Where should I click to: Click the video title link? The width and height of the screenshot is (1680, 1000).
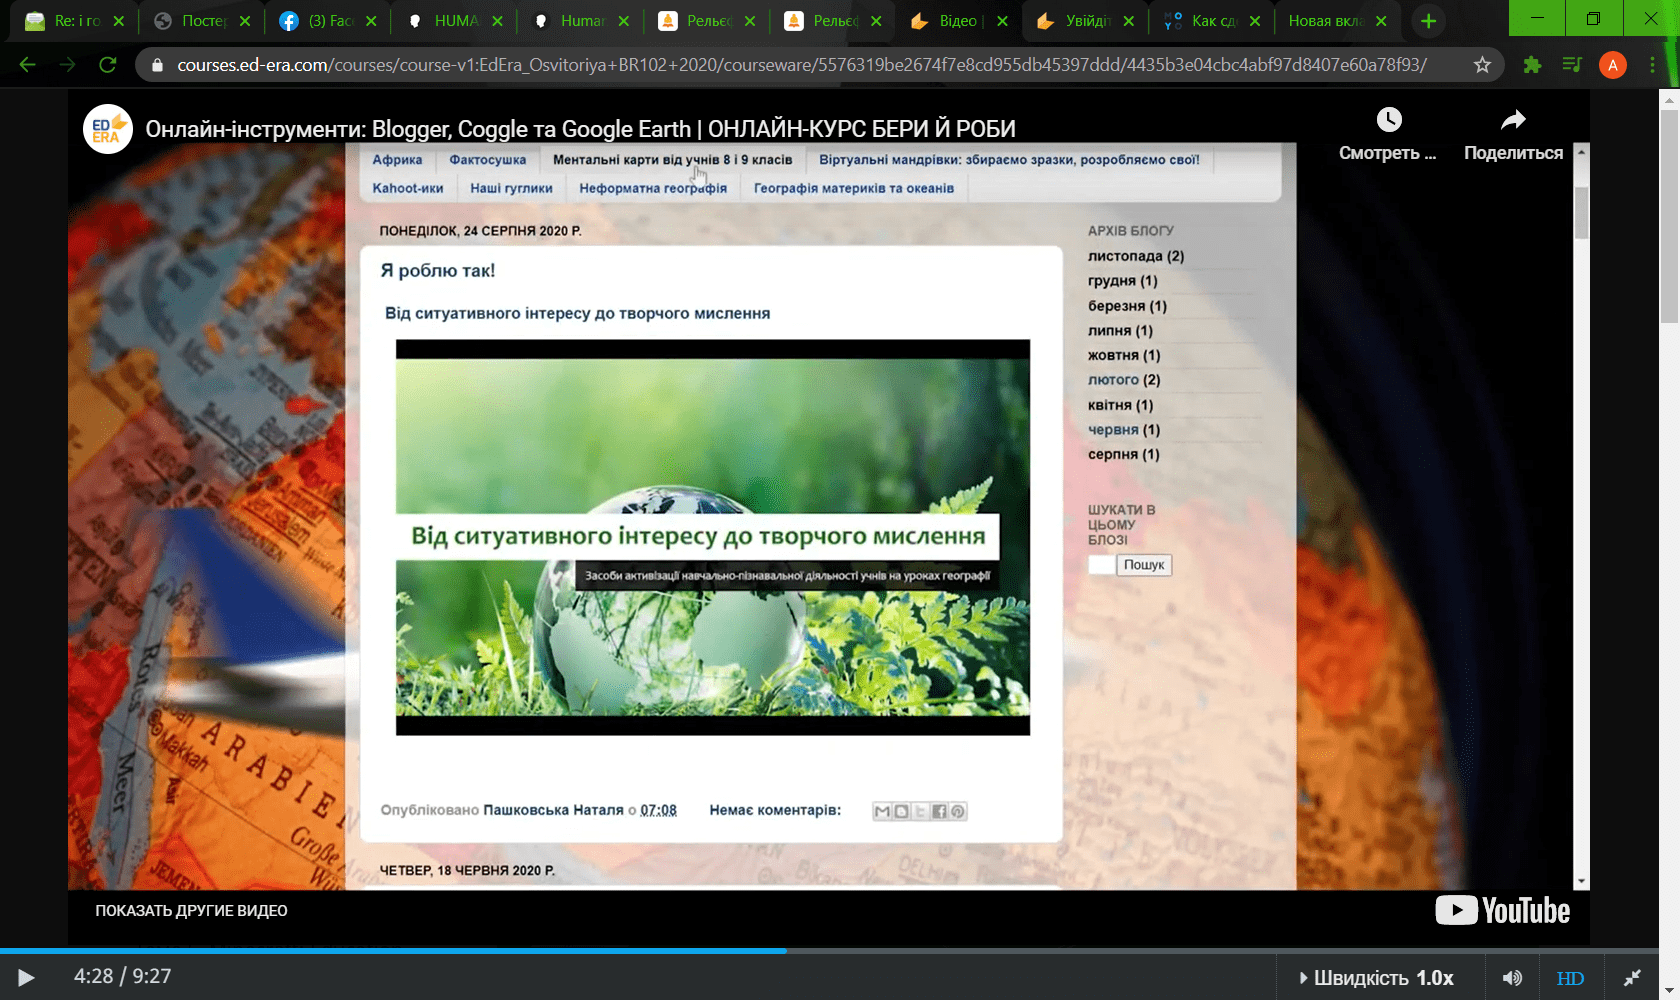[580, 129]
